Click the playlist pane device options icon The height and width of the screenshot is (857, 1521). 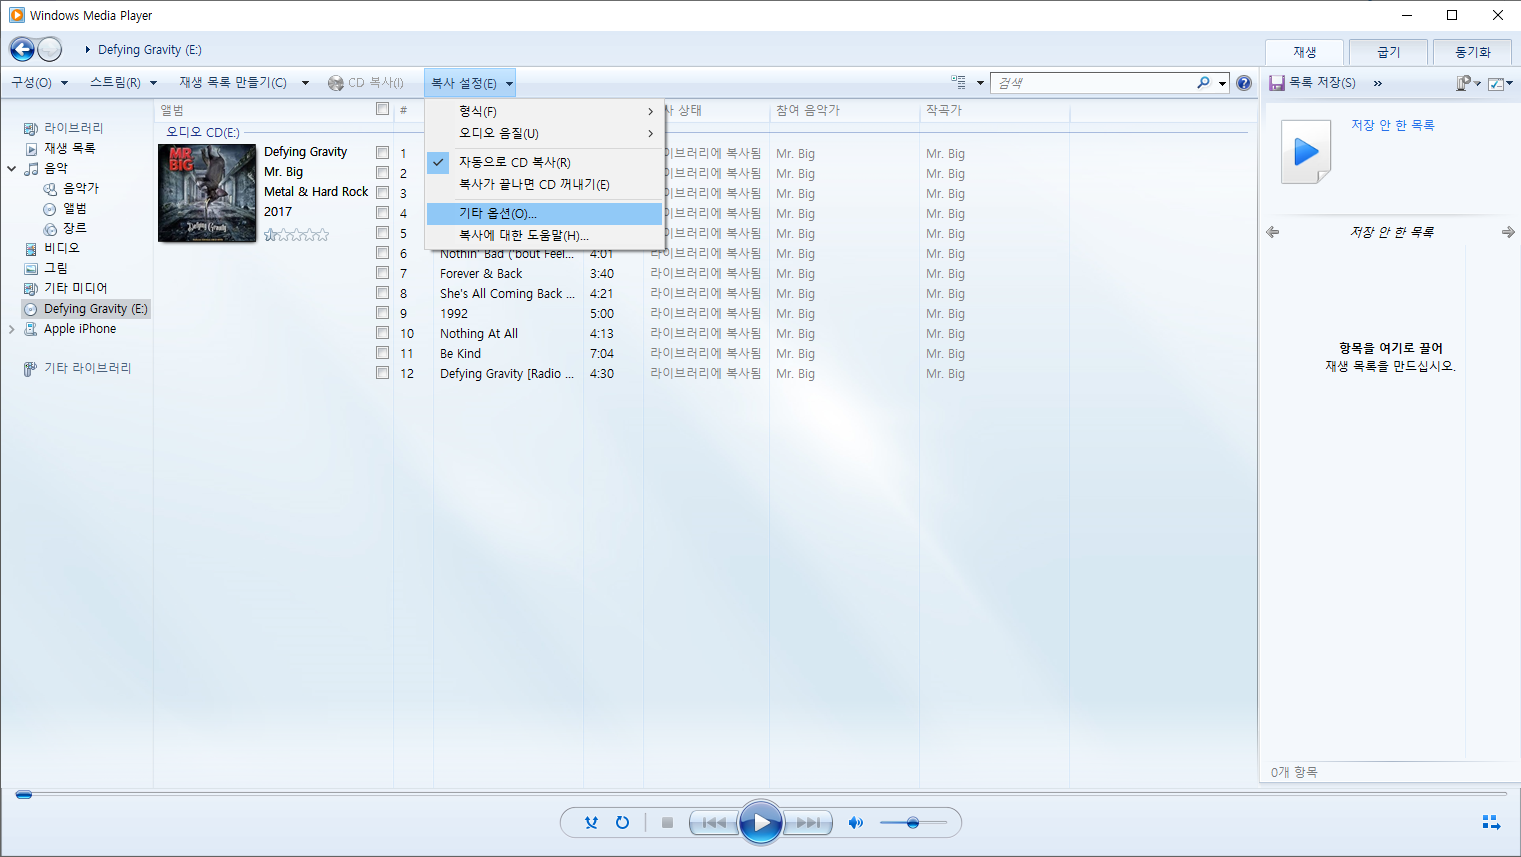[x=1468, y=83]
